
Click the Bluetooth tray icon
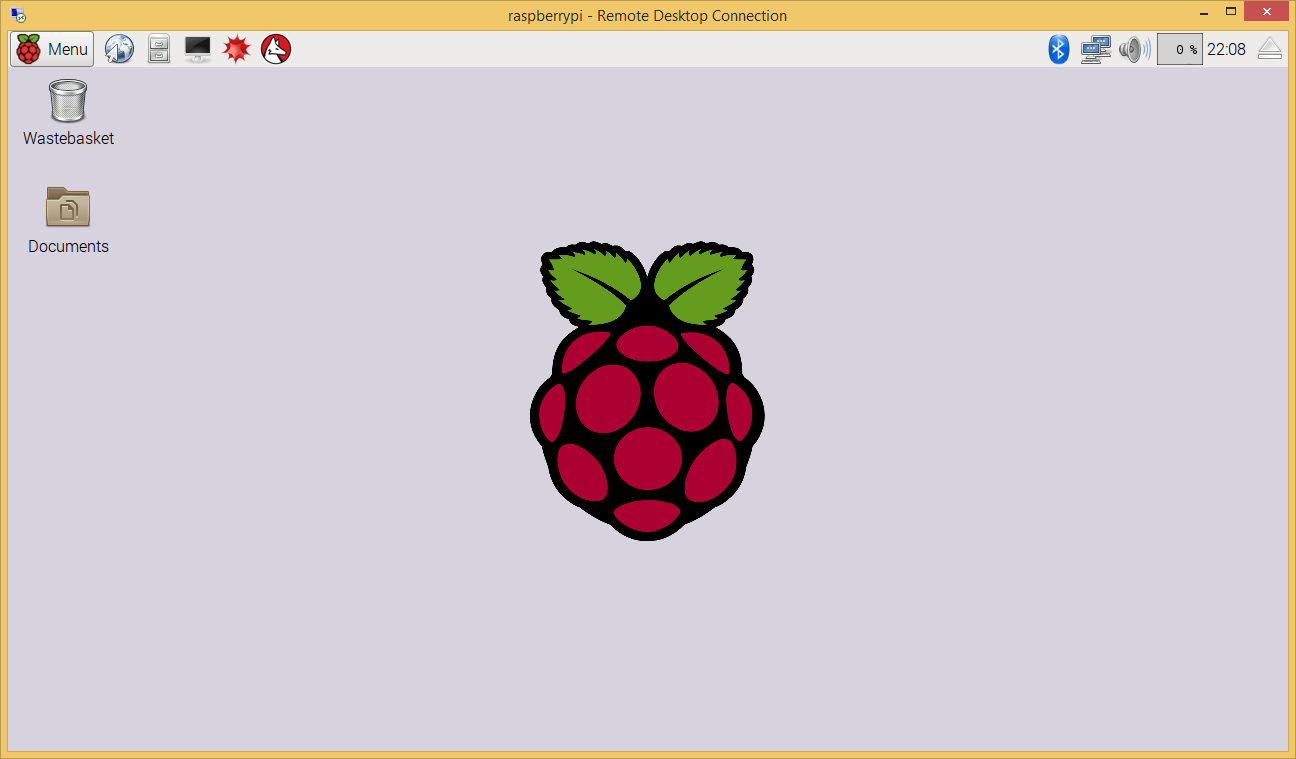tap(1059, 49)
